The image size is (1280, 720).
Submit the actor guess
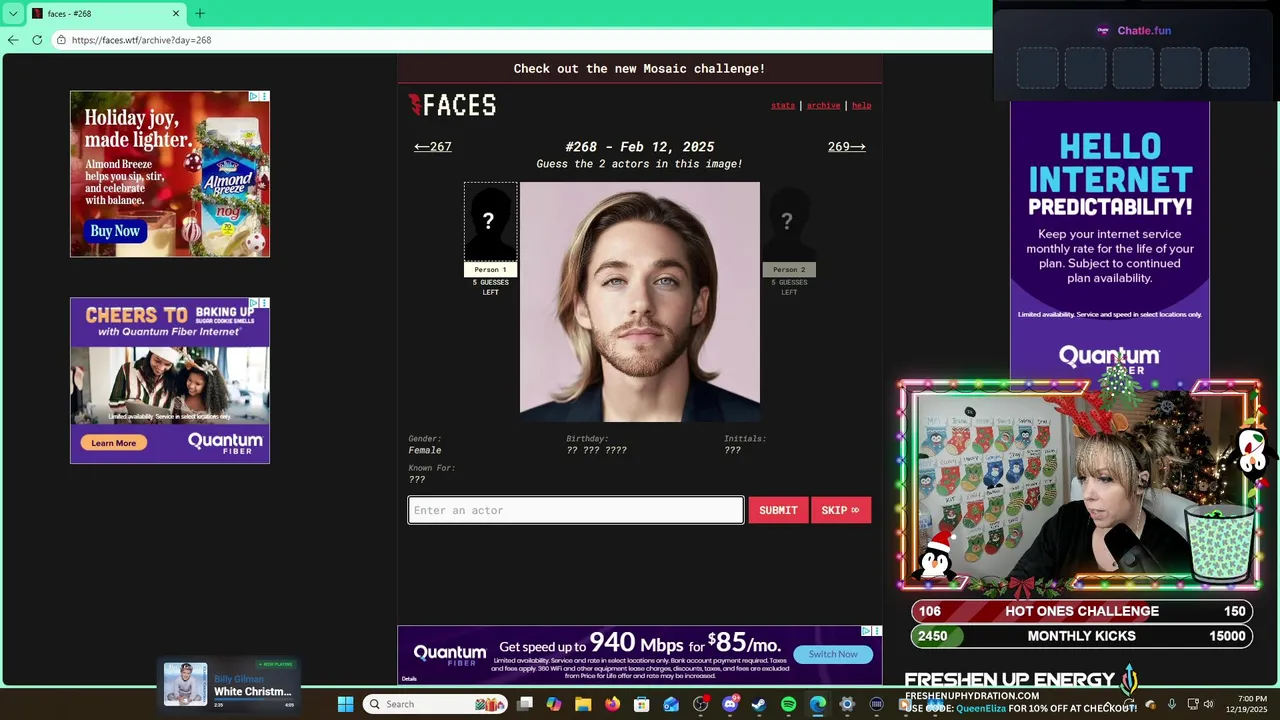point(778,510)
